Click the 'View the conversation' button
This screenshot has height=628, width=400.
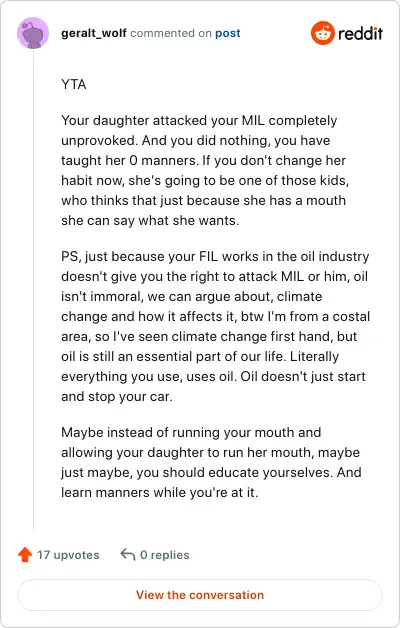coord(200,595)
